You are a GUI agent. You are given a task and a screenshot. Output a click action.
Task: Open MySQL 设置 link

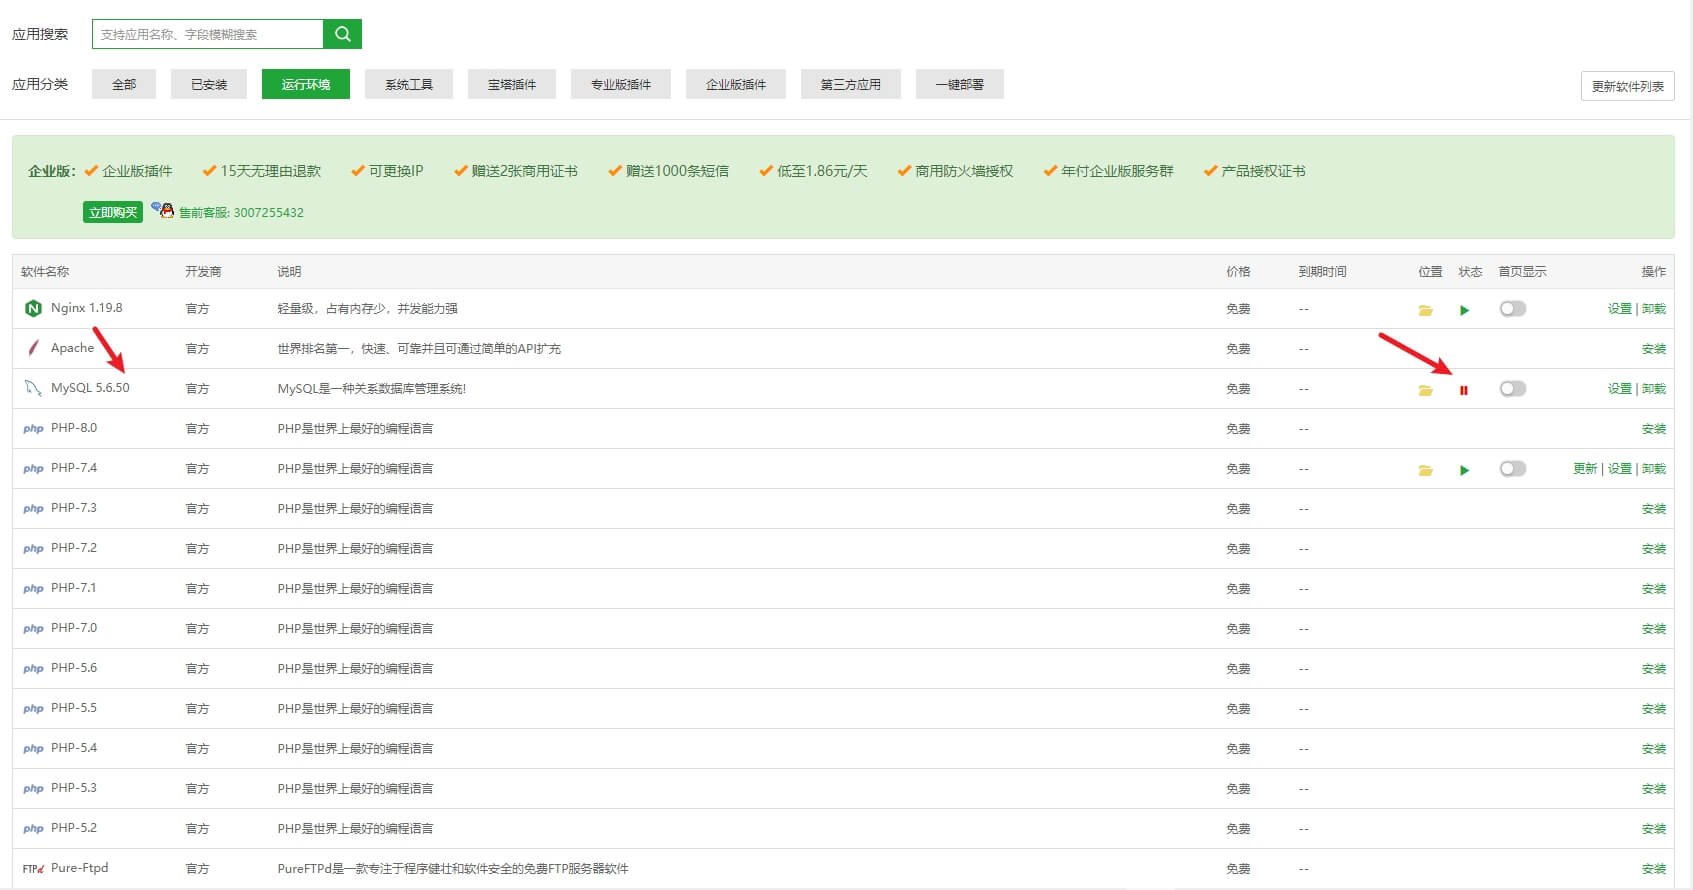1620,389
